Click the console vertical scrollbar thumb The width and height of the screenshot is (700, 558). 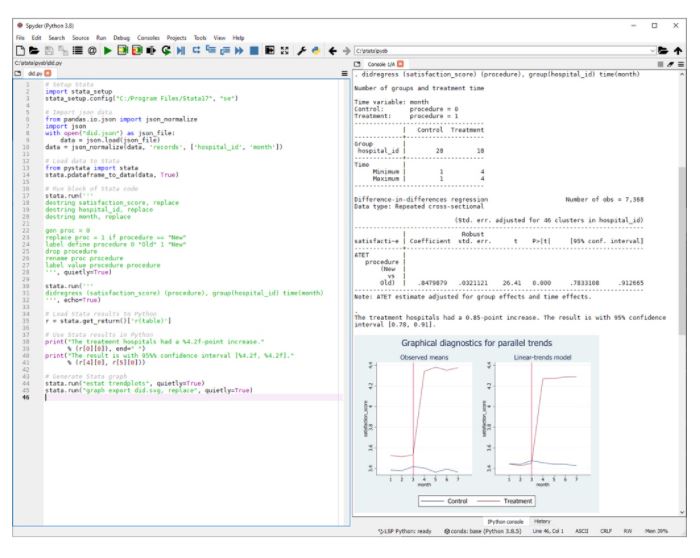681,250
